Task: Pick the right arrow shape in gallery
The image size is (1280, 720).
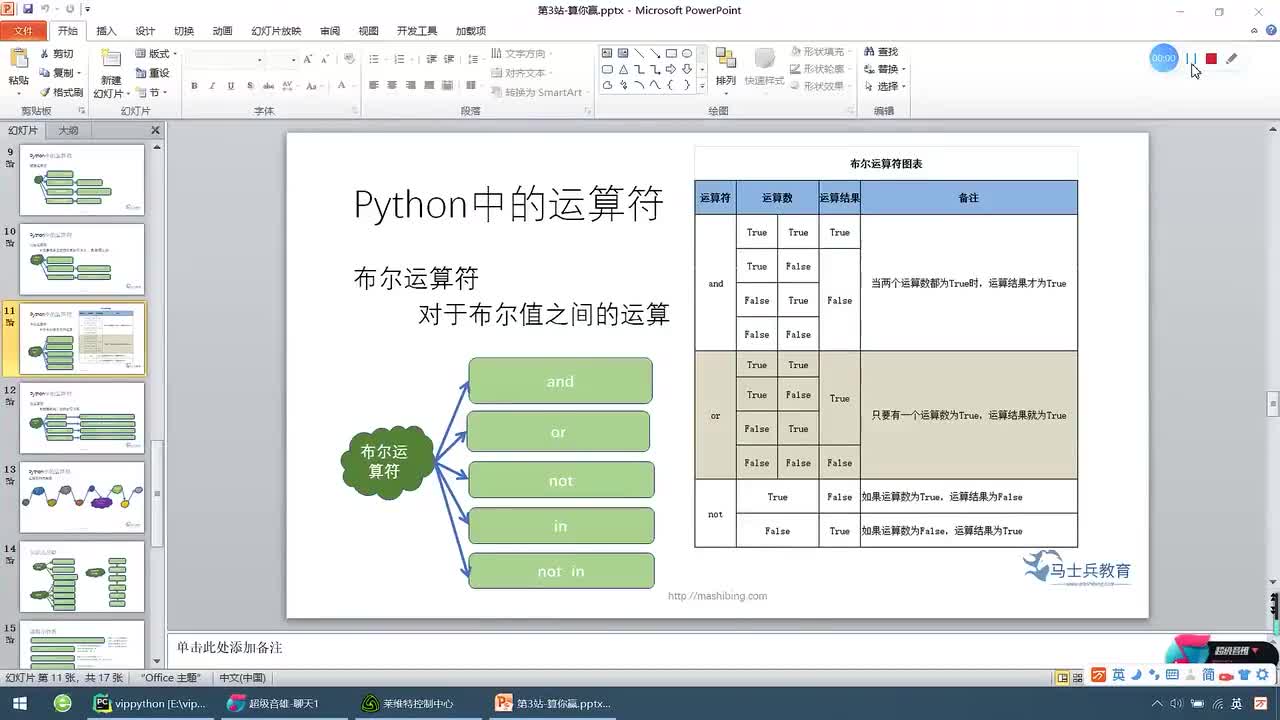Action: click(671, 69)
